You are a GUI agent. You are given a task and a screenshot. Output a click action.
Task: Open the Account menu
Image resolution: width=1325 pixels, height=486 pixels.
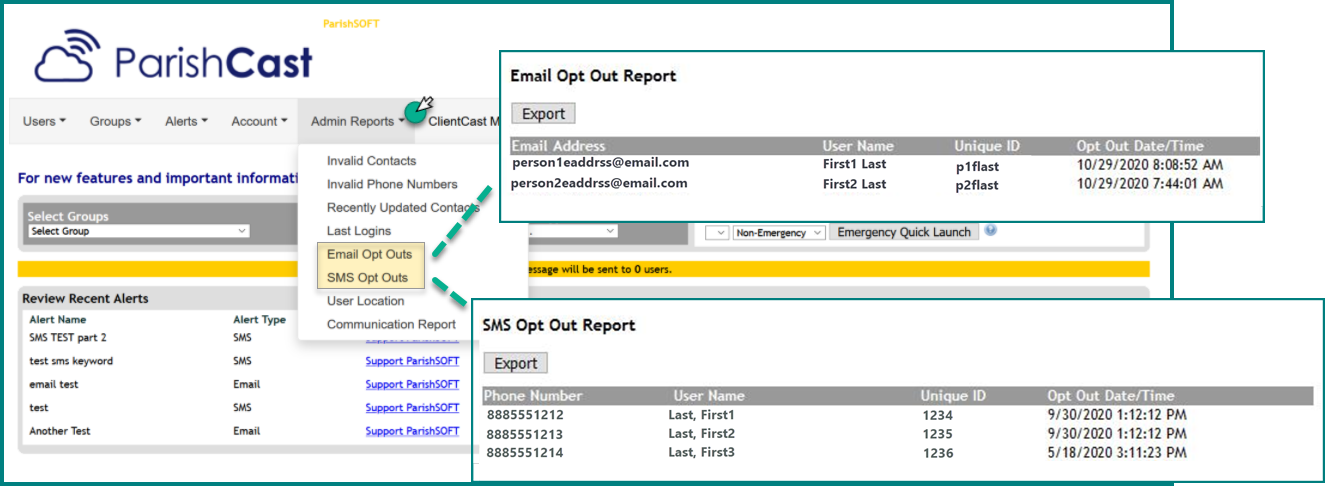click(x=259, y=121)
